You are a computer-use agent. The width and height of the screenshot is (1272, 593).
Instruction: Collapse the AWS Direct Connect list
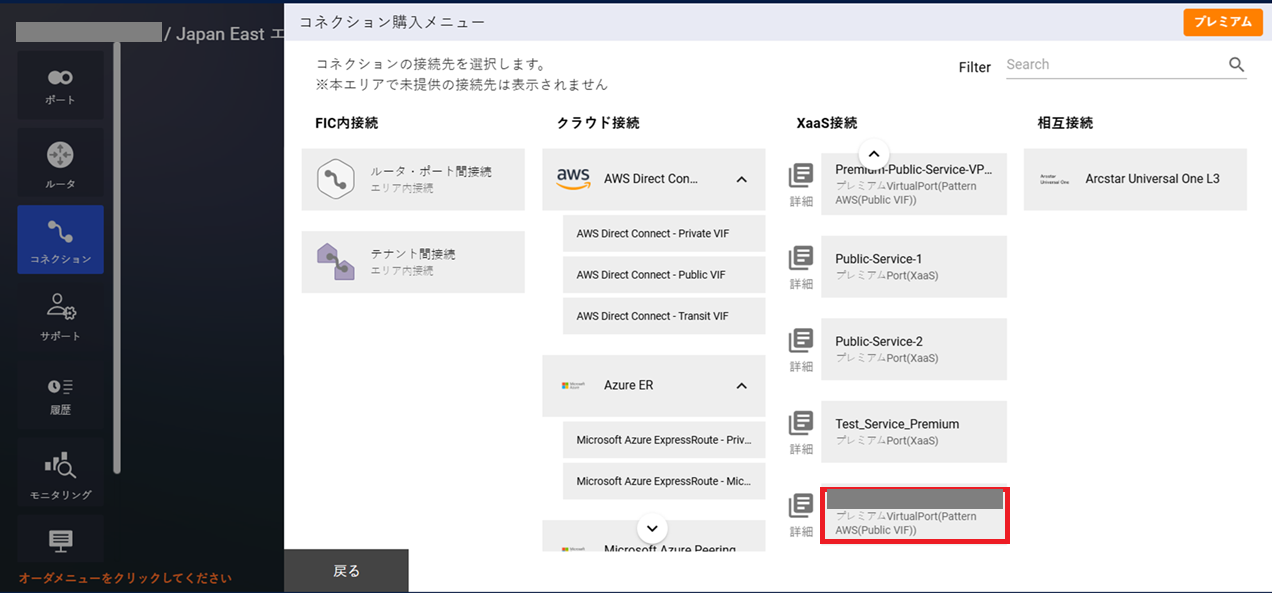[x=741, y=178]
